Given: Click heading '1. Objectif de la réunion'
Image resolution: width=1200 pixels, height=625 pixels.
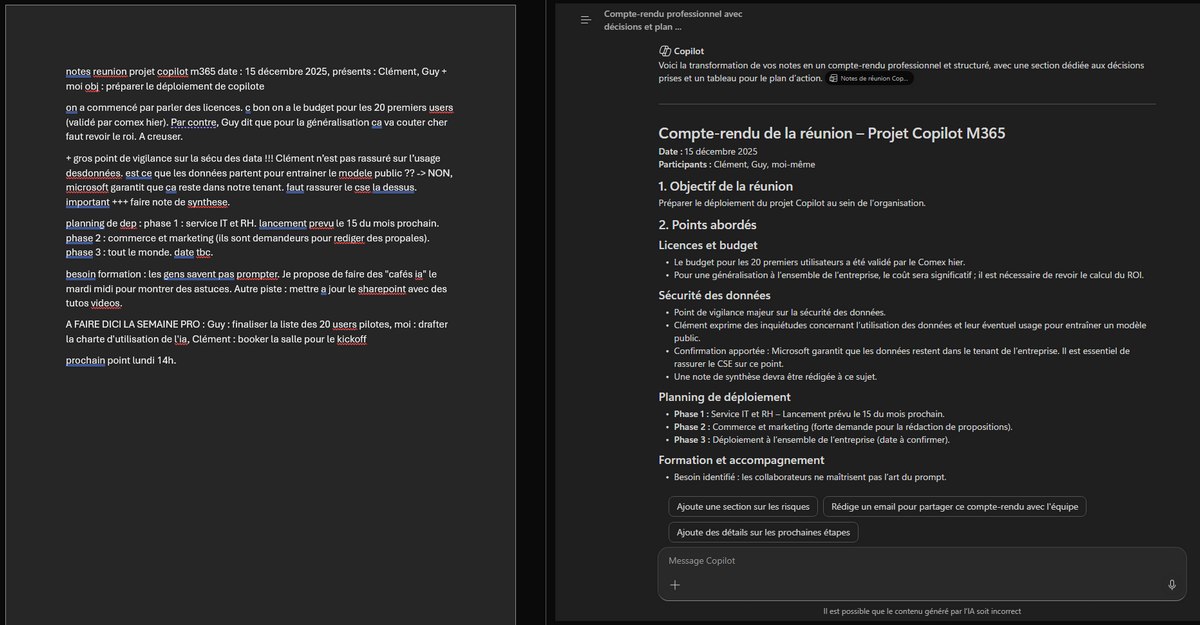Looking at the screenshot, I should click(725, 186).
